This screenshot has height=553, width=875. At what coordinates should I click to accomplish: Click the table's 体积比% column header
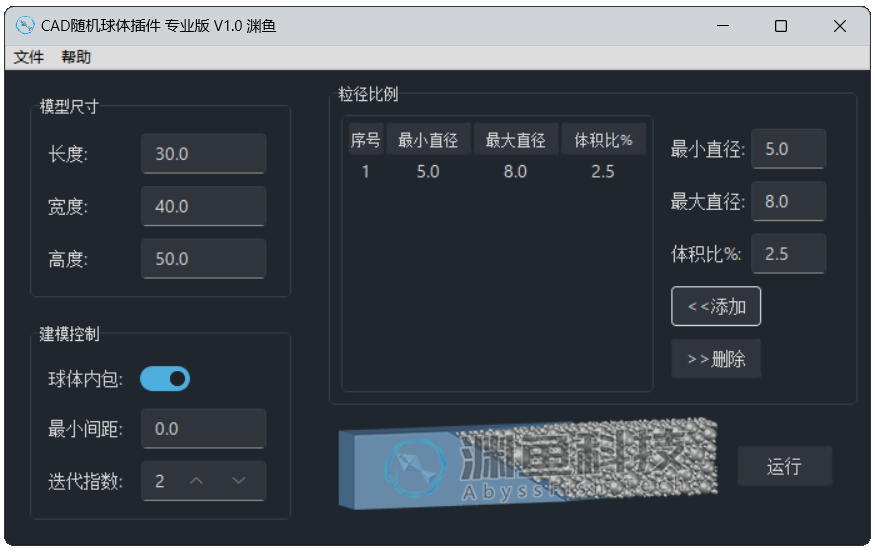click(x=603, y=140)
